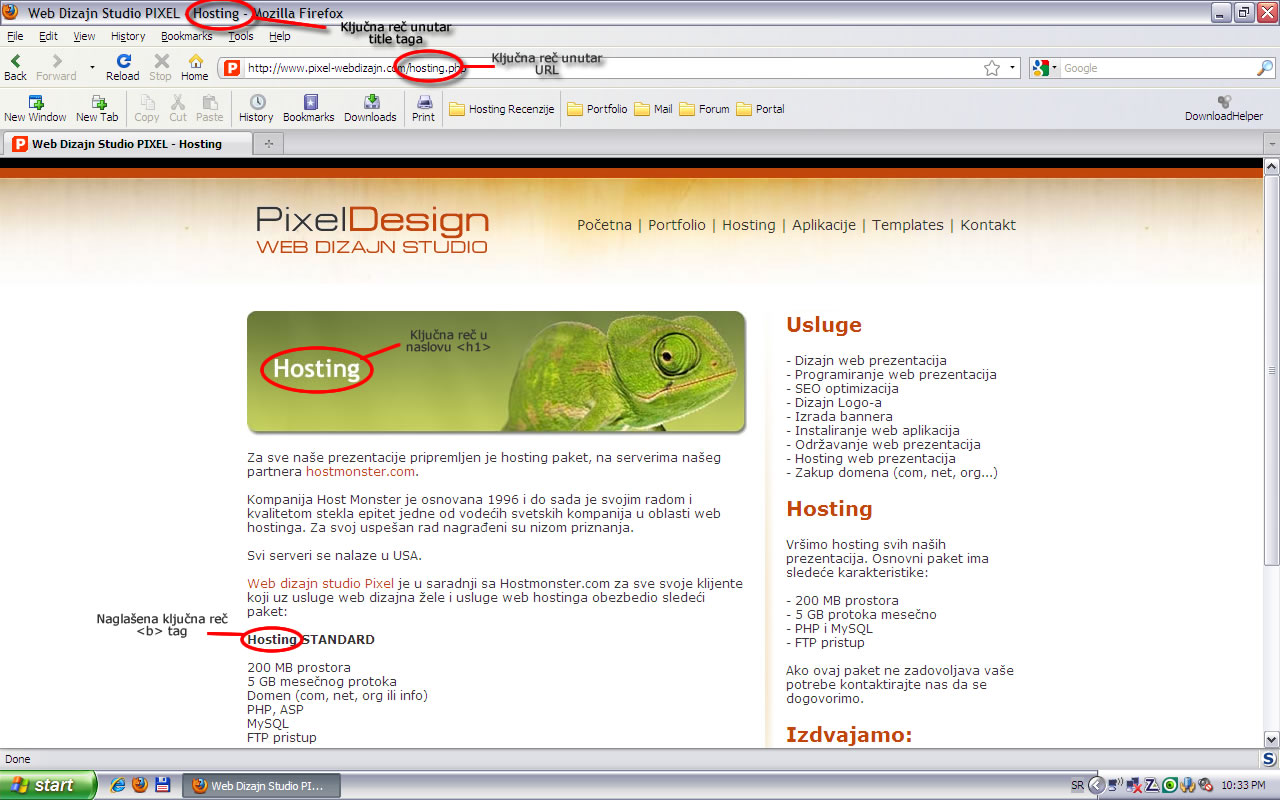Open the Bookmarks menu
1280x800 pixels.
point(186,36)
